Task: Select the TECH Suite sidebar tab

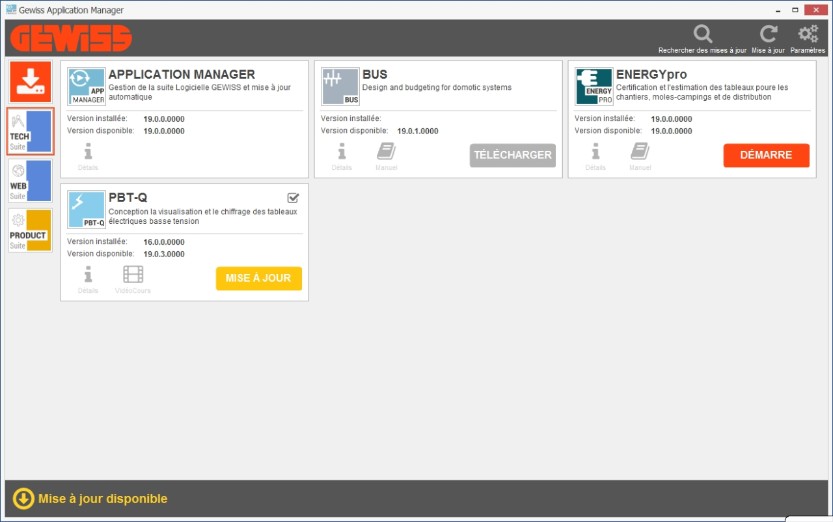Action: click(x=30, y=131)
